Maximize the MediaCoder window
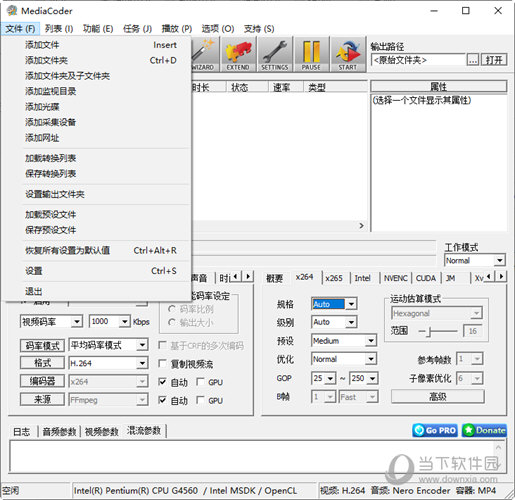This screenshot has height=500, width=515. point(465,11)
